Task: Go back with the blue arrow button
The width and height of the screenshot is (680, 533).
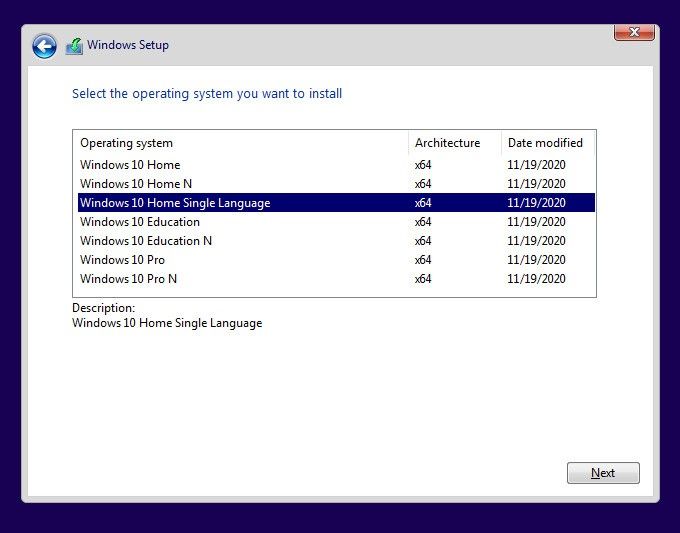Action: click(x=44, y=46)
